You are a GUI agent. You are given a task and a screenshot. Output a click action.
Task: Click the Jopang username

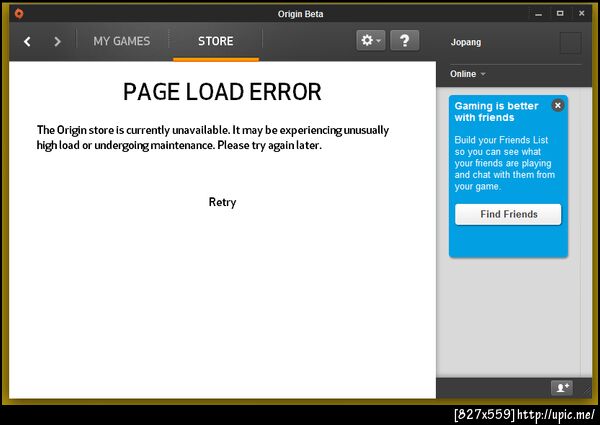coord(466,42)
